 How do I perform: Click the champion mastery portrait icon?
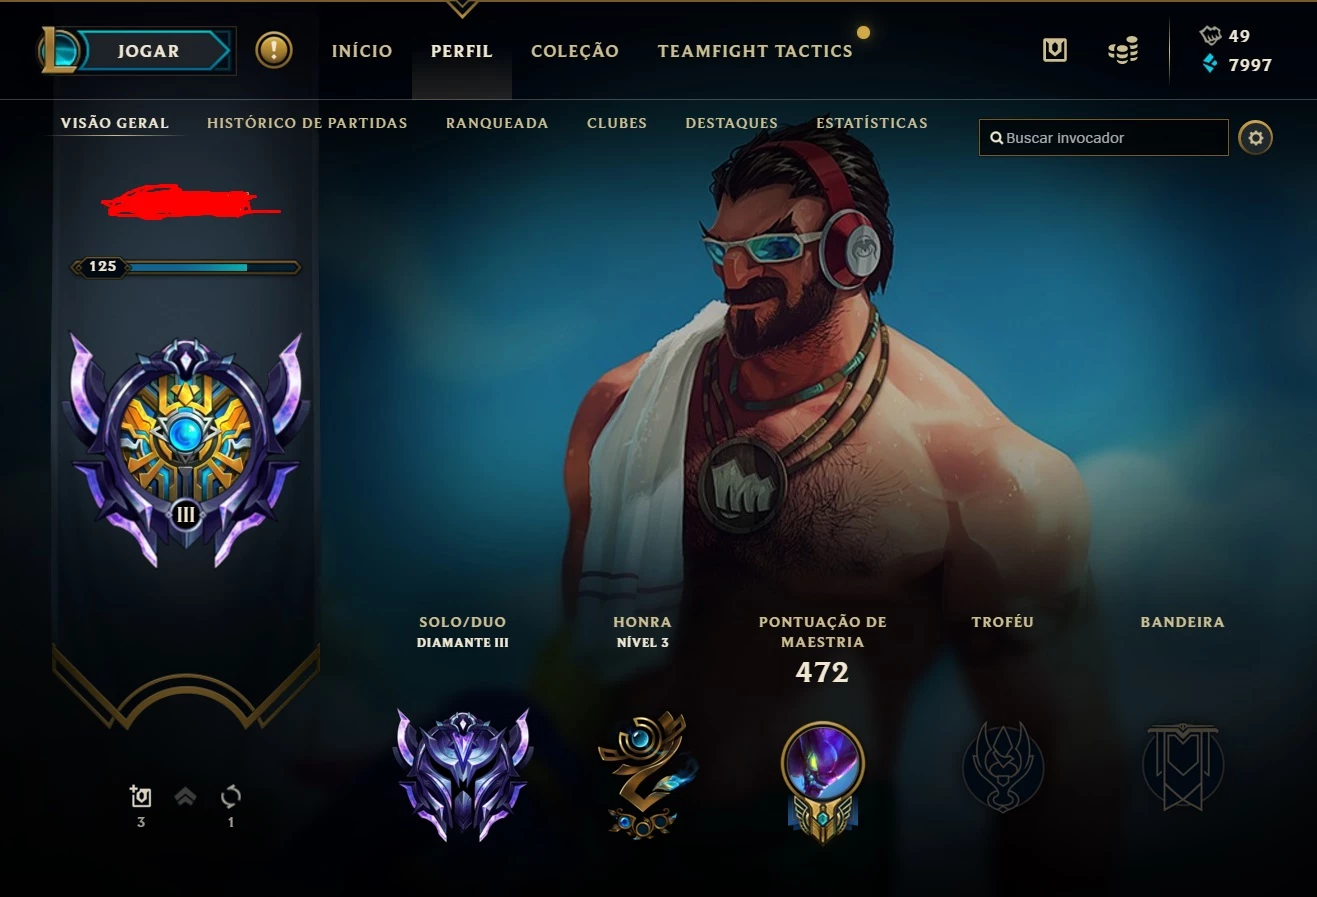click(x=823, y=780)
